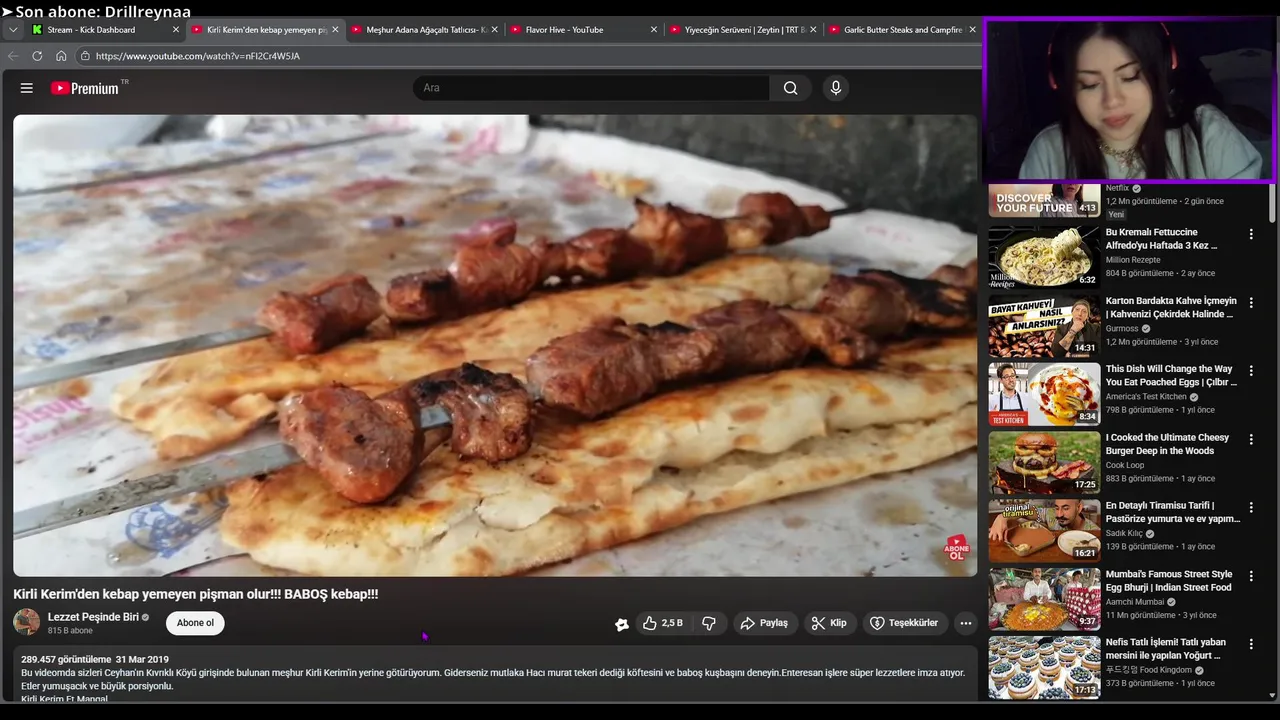This screenshot has height=720, width=1280.
Task: Click the Million Rezepte channel name
Action: pos(1133,260)
